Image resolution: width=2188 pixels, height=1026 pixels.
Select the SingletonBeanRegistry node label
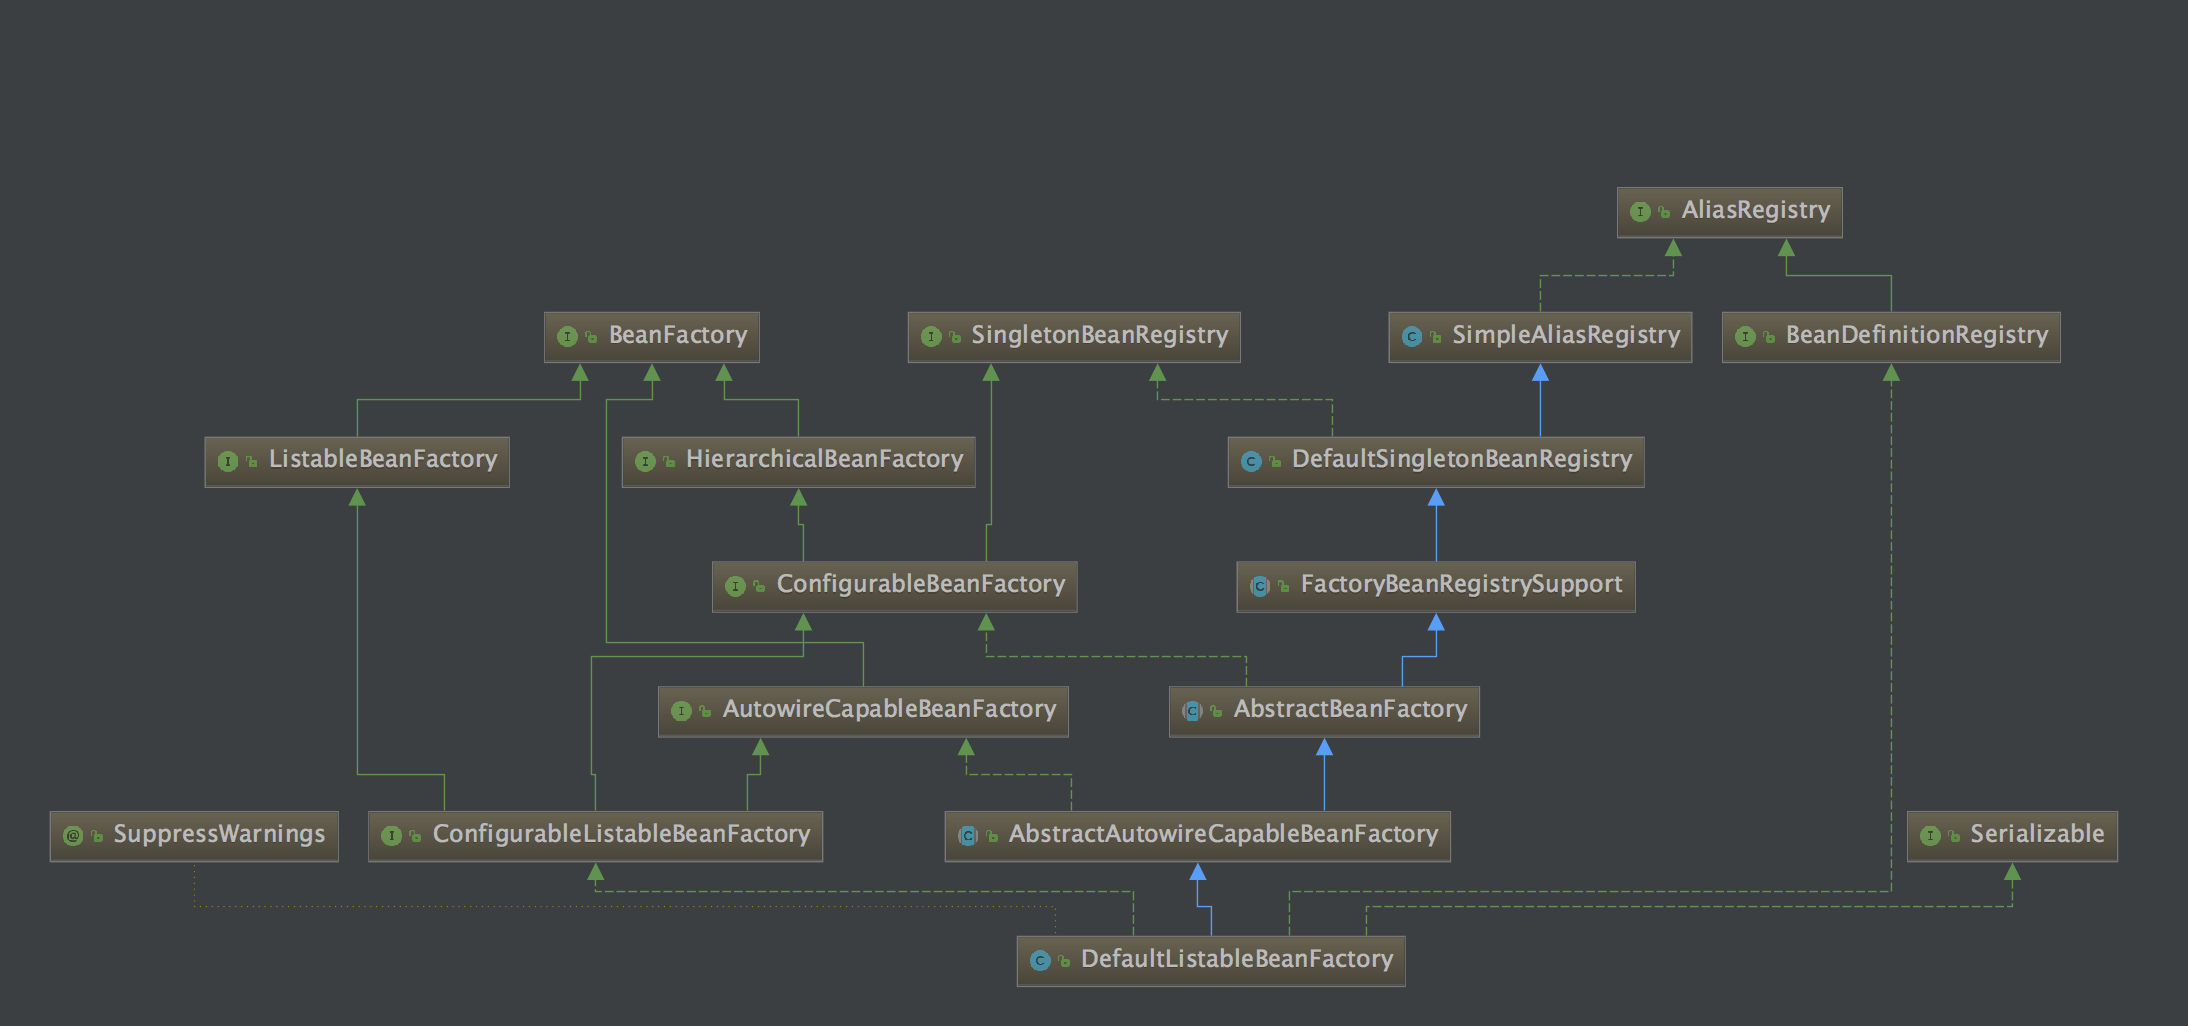(1100, 335)
